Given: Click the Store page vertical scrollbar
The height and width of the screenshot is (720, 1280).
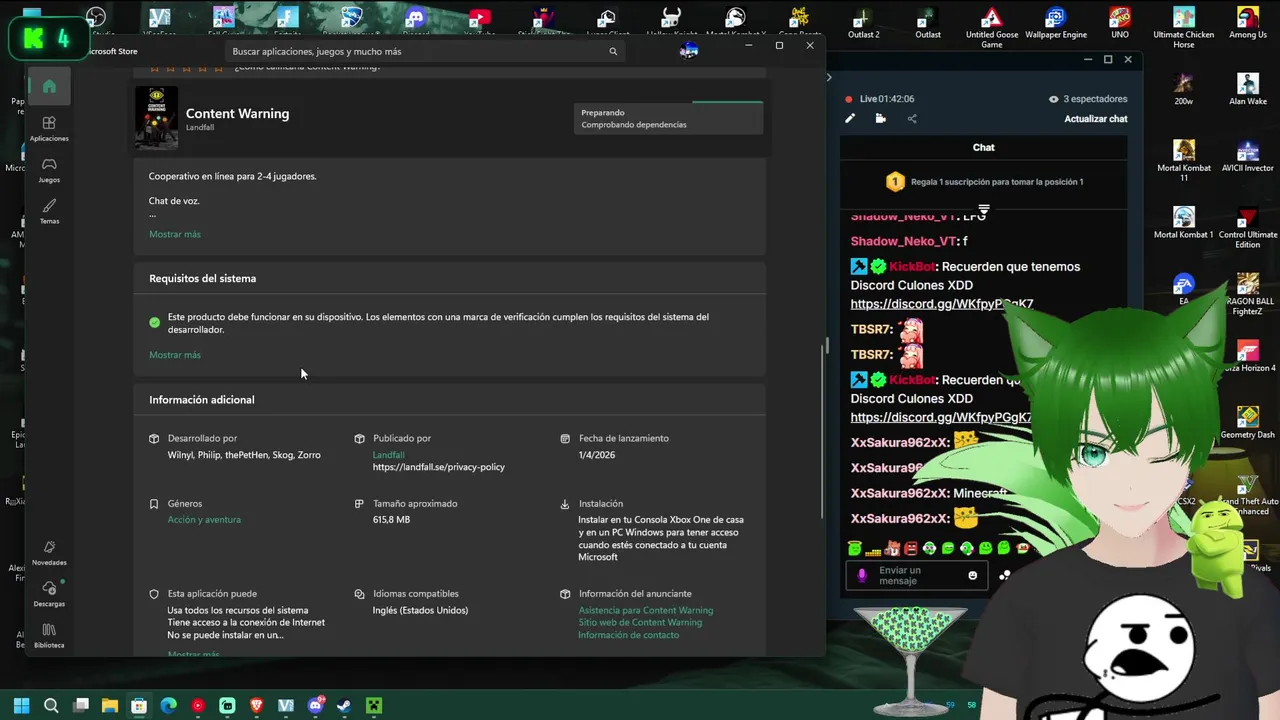Looking at the screenshot, I should click(825, 430).
